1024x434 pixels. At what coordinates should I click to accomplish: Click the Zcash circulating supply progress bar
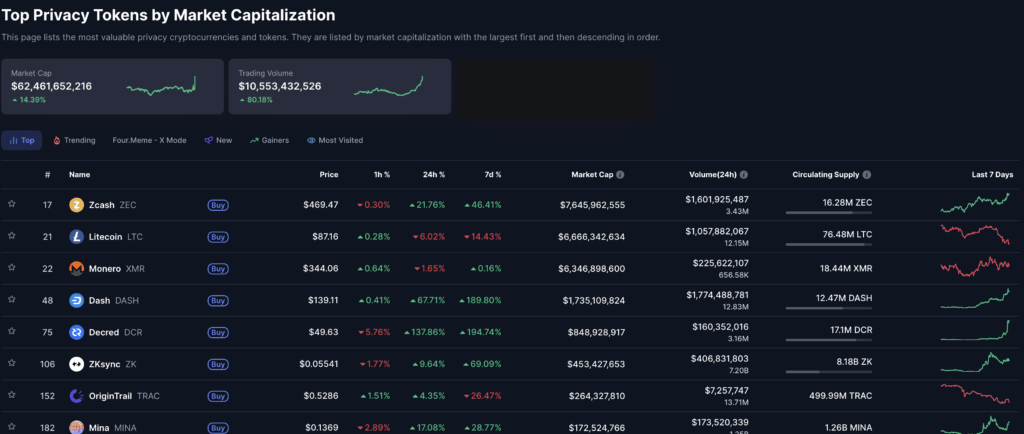(x=829, y=213)
